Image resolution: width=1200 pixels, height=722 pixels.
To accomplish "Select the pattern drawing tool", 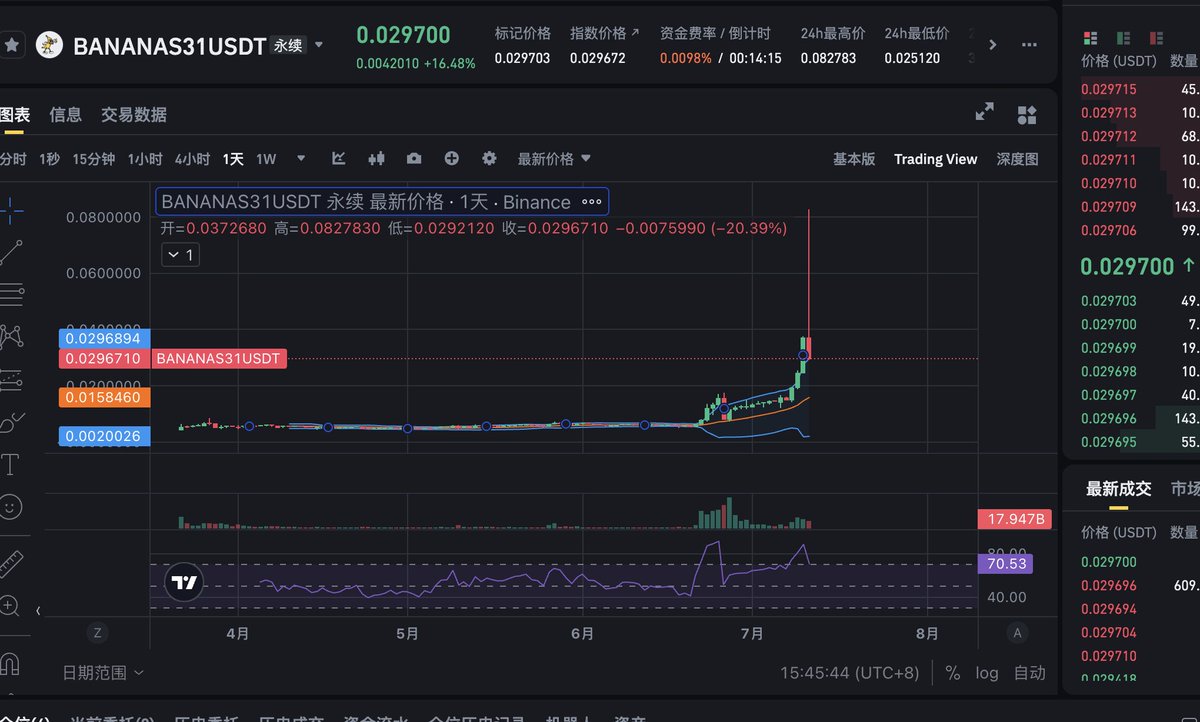I will point(11,337).
